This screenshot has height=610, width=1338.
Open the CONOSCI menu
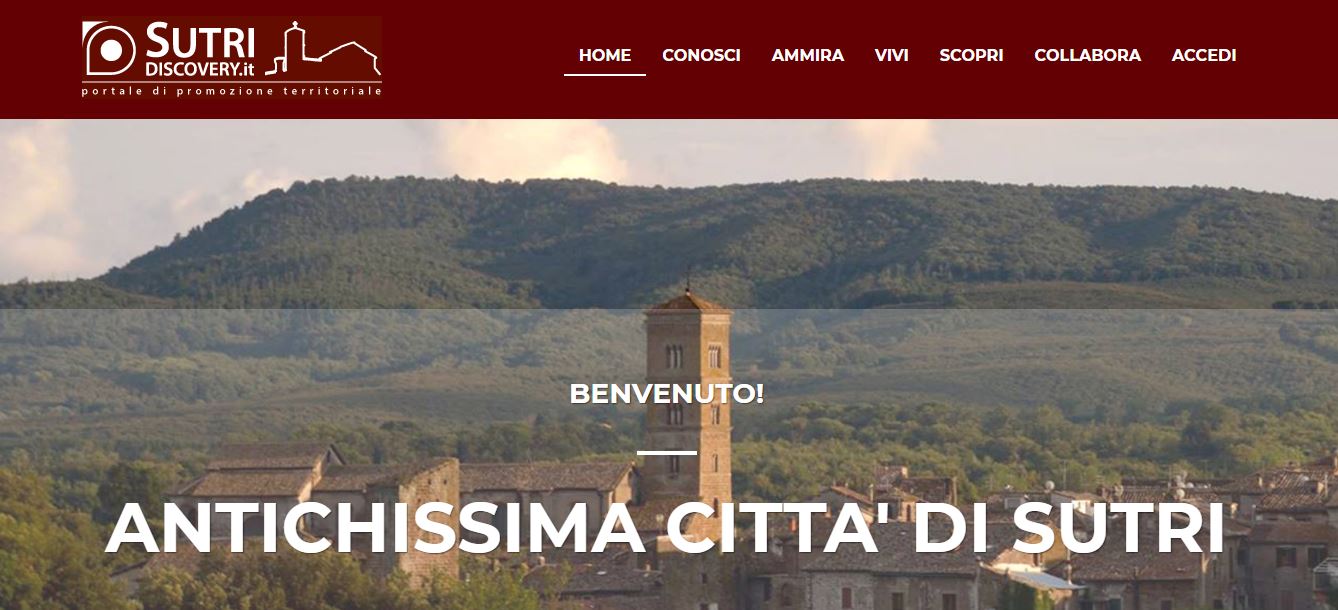tap(701, 55)
